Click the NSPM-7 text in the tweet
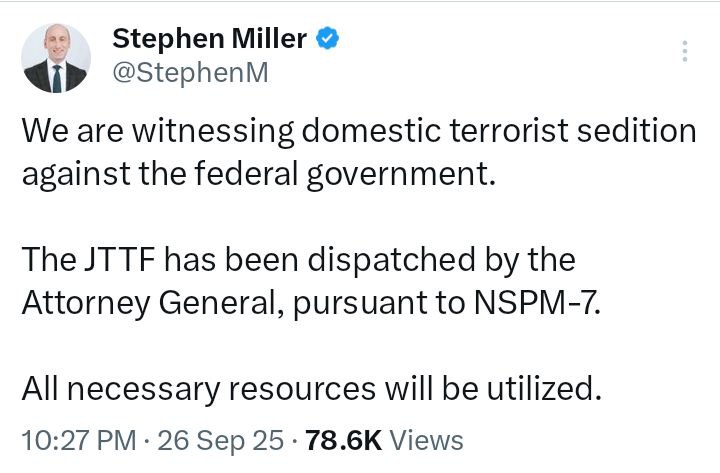This screenshot has width=720, height=473. [x=537, y=303]
